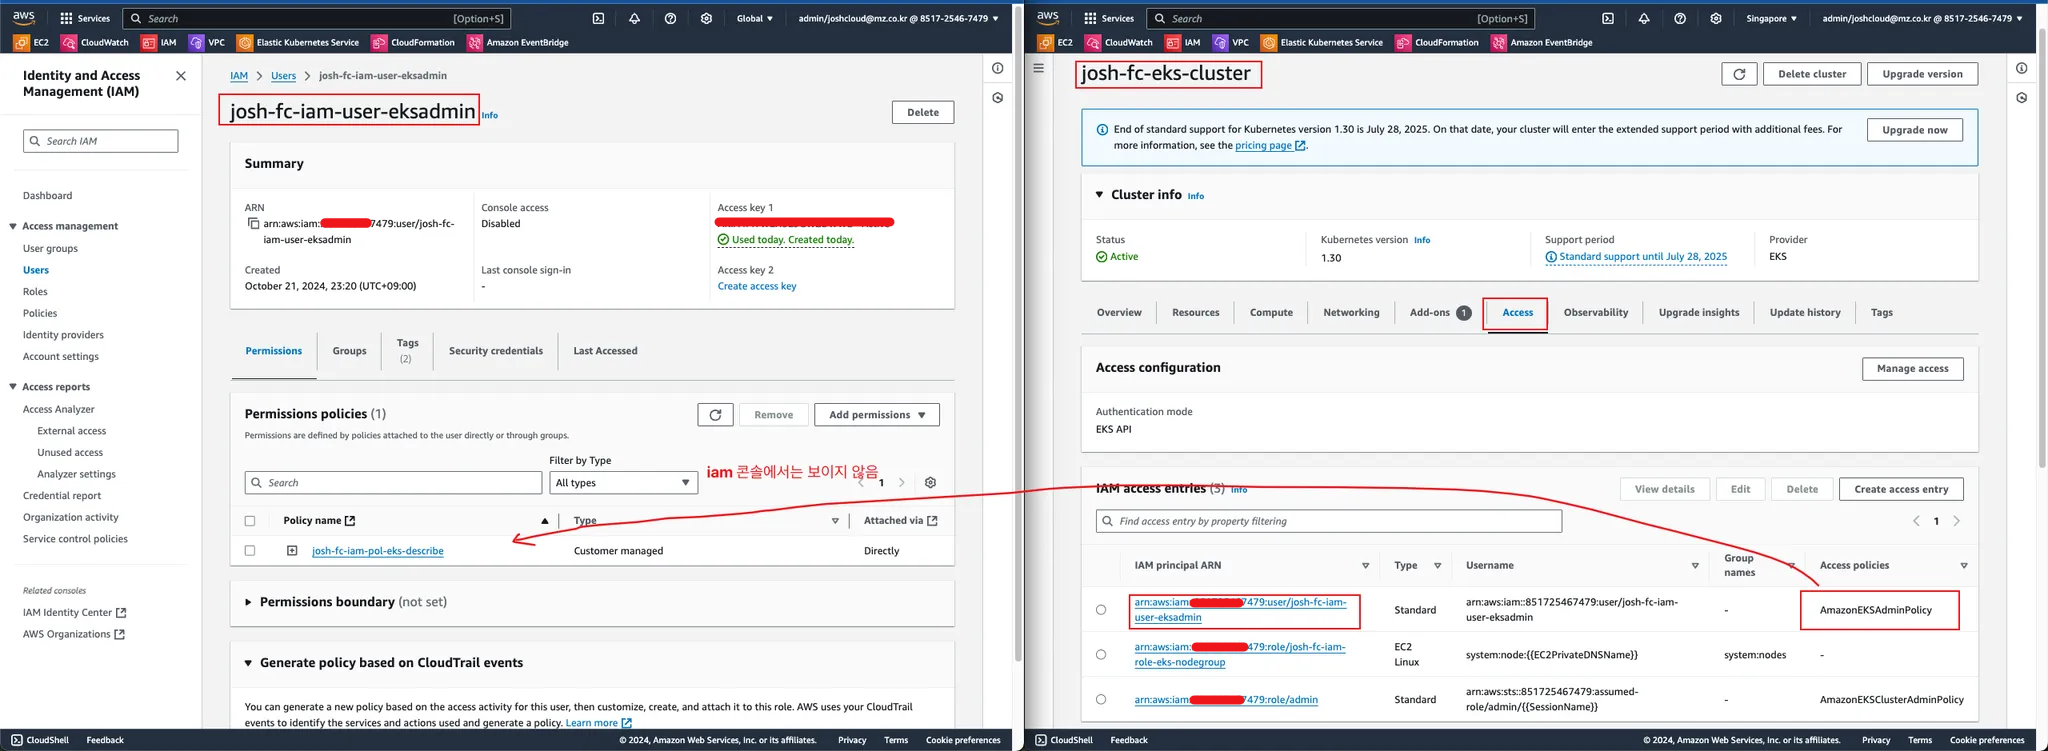2048x751 pixels.
Task: Open info panel icon at right edge of EKS window
Action: point(2021,68)
